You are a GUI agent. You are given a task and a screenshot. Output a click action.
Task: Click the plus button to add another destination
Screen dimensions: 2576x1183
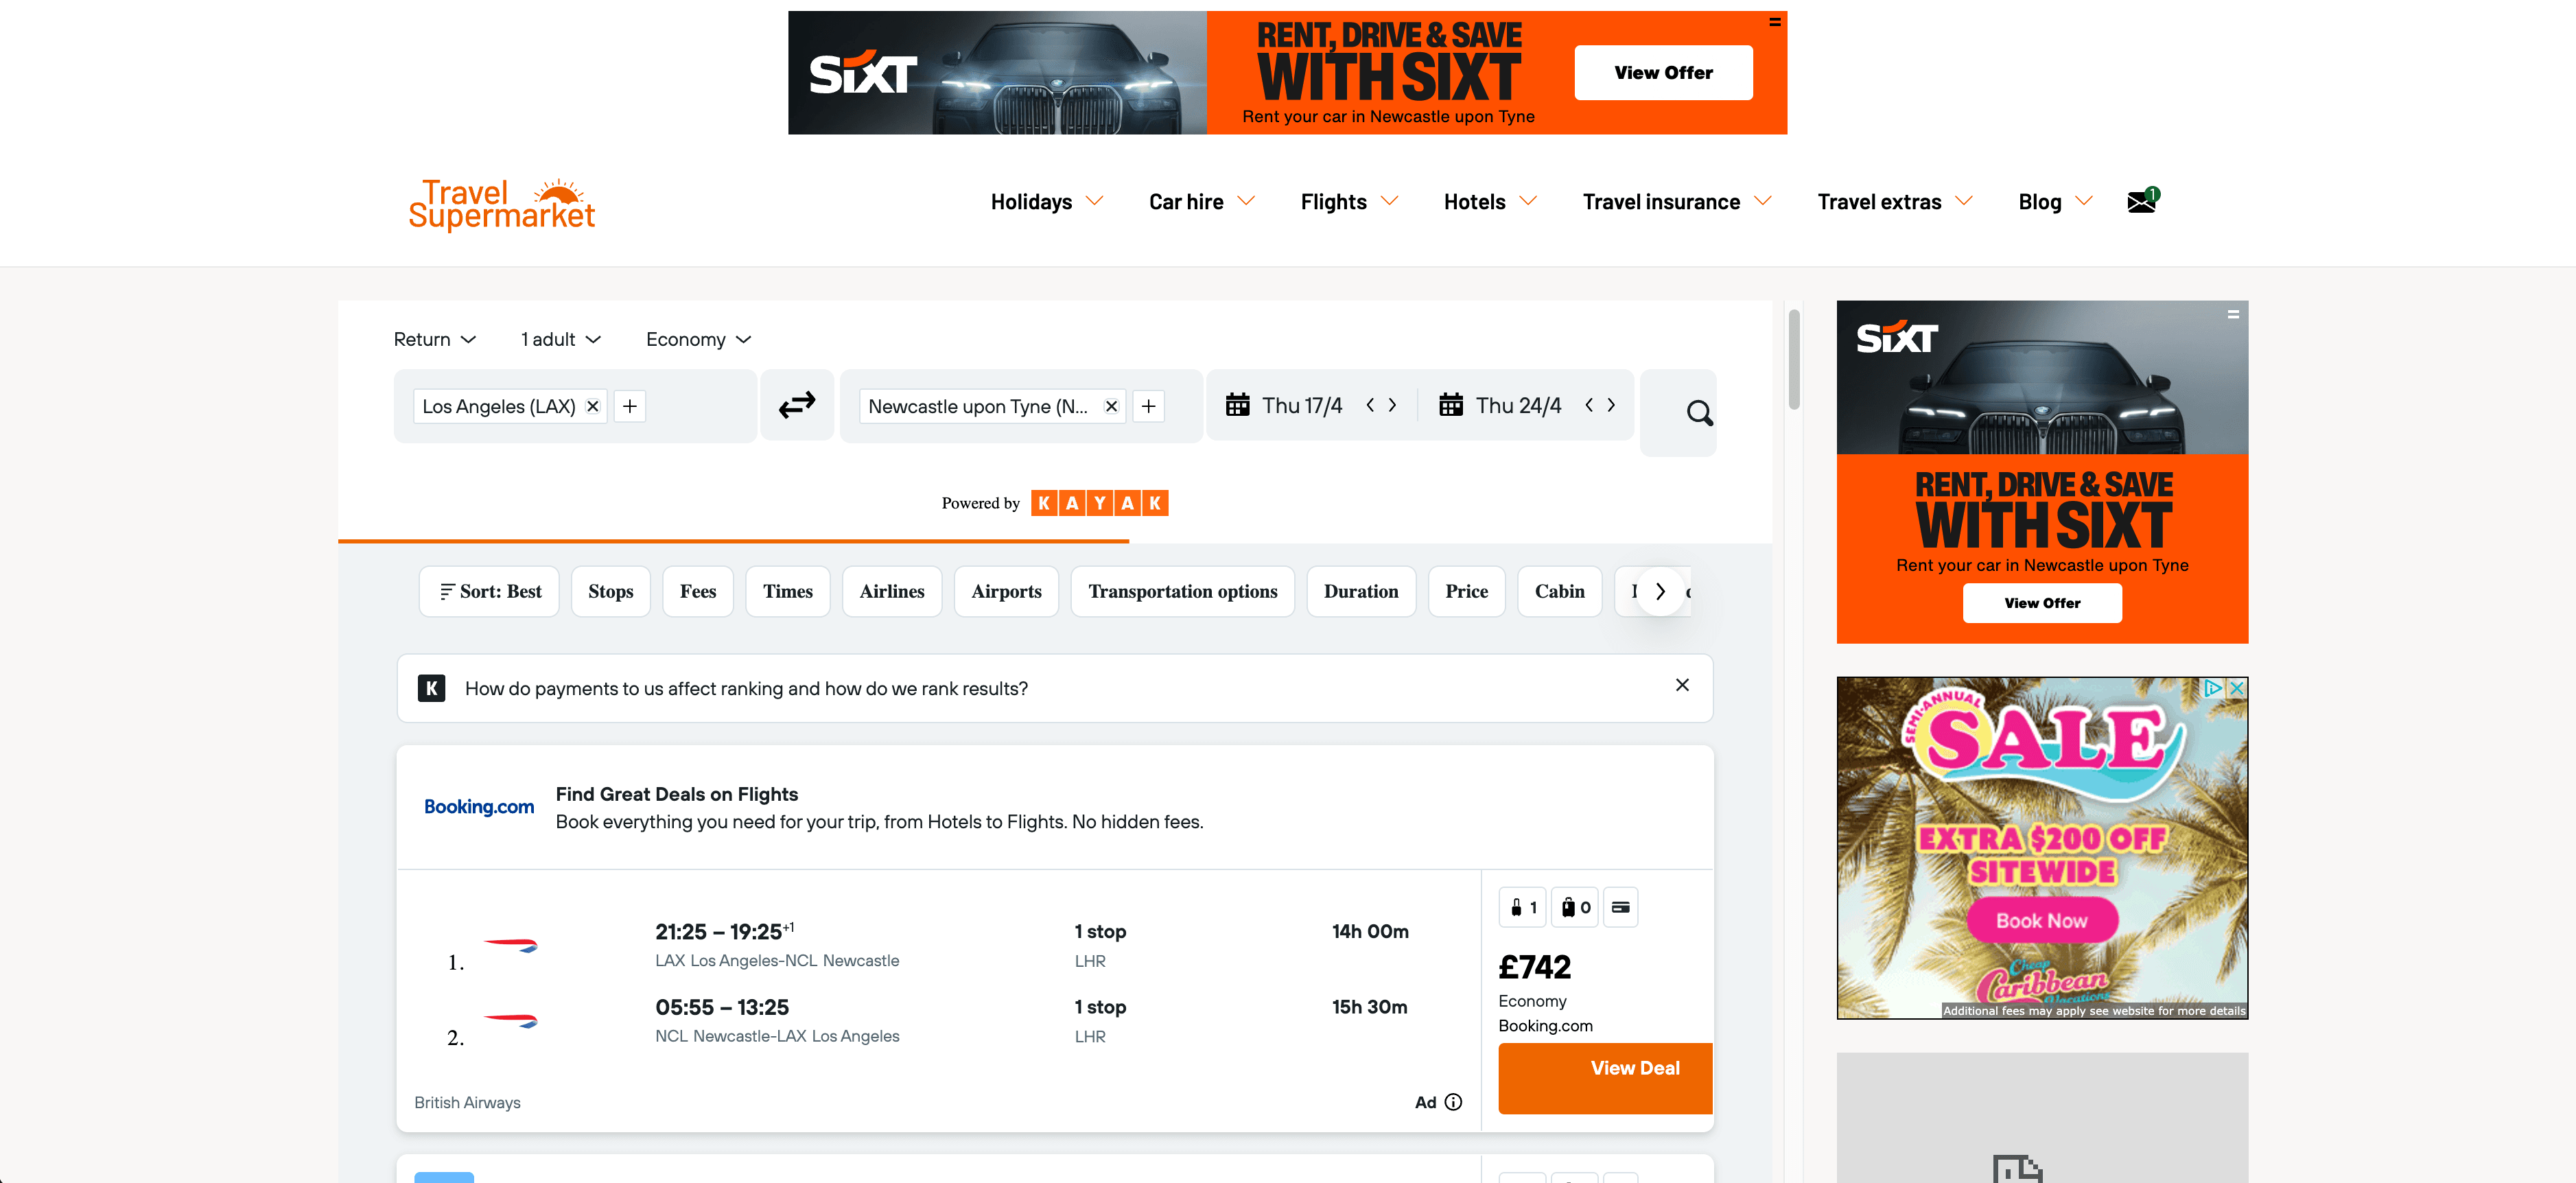629,406
